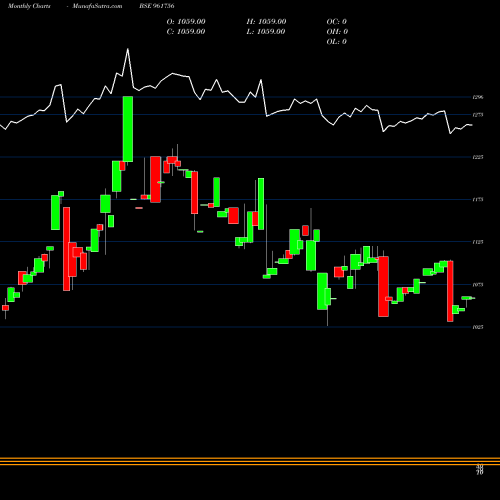The image size is (500, 500).
Task: Click the 1025 price axis label
Action: tap(478, 327)
